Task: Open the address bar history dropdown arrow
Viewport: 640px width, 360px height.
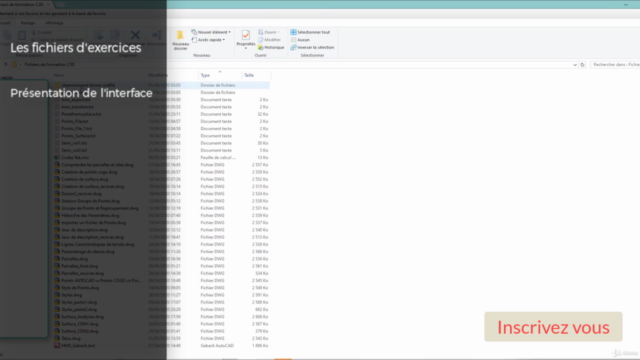Action: coord(575,65)
